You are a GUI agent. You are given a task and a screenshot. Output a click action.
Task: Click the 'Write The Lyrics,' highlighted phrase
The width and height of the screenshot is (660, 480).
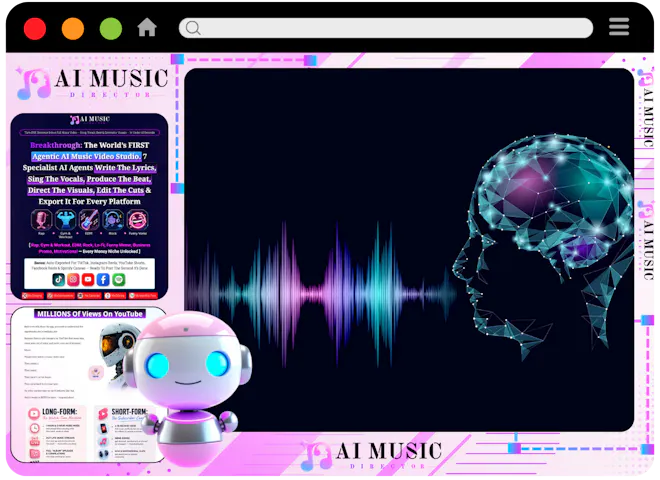coord(125,168)
